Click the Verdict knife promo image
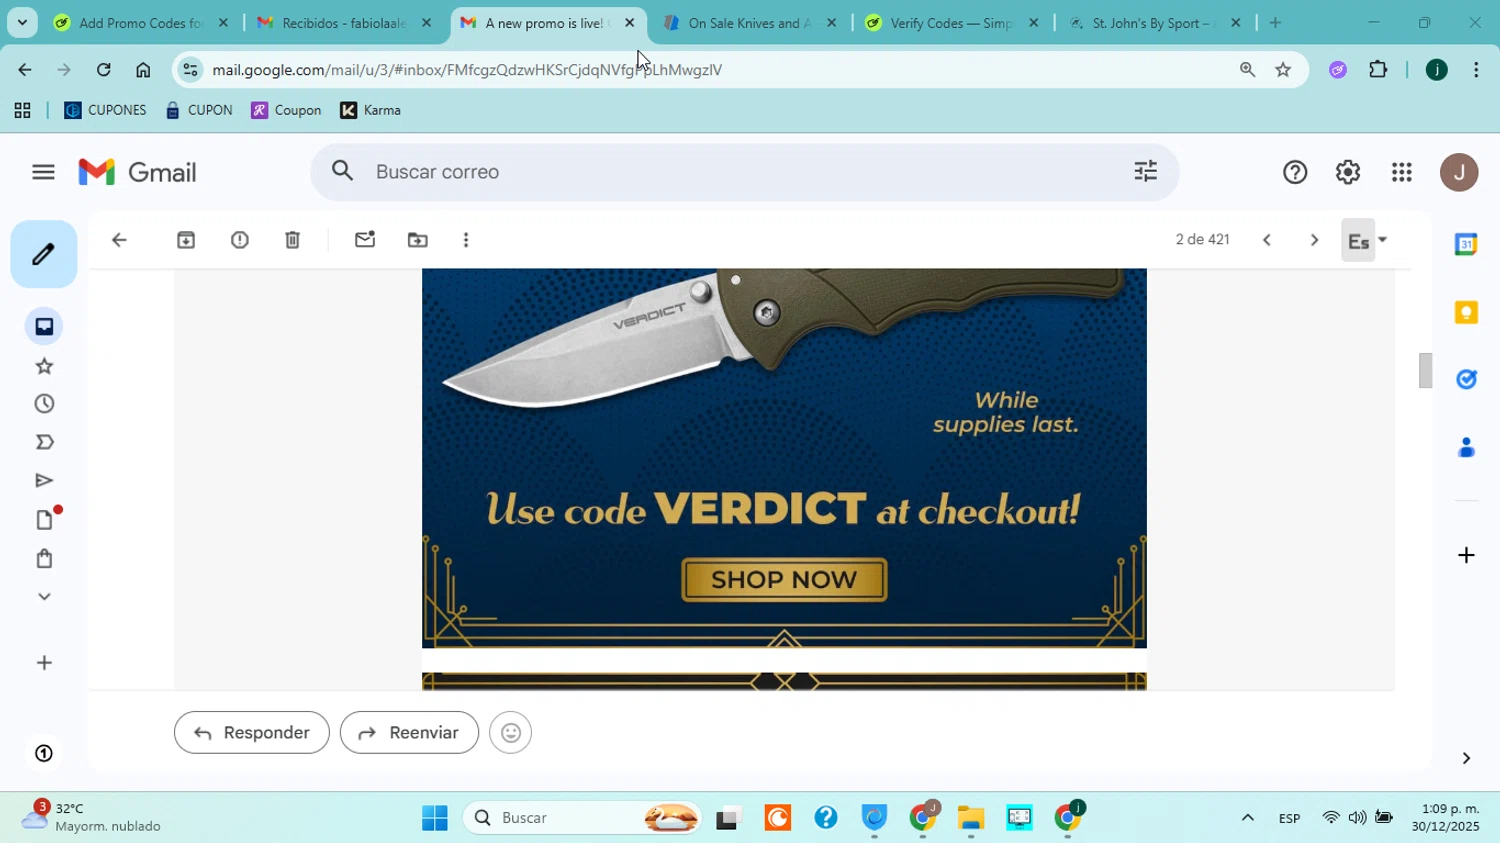 click(x=784, y=458)
